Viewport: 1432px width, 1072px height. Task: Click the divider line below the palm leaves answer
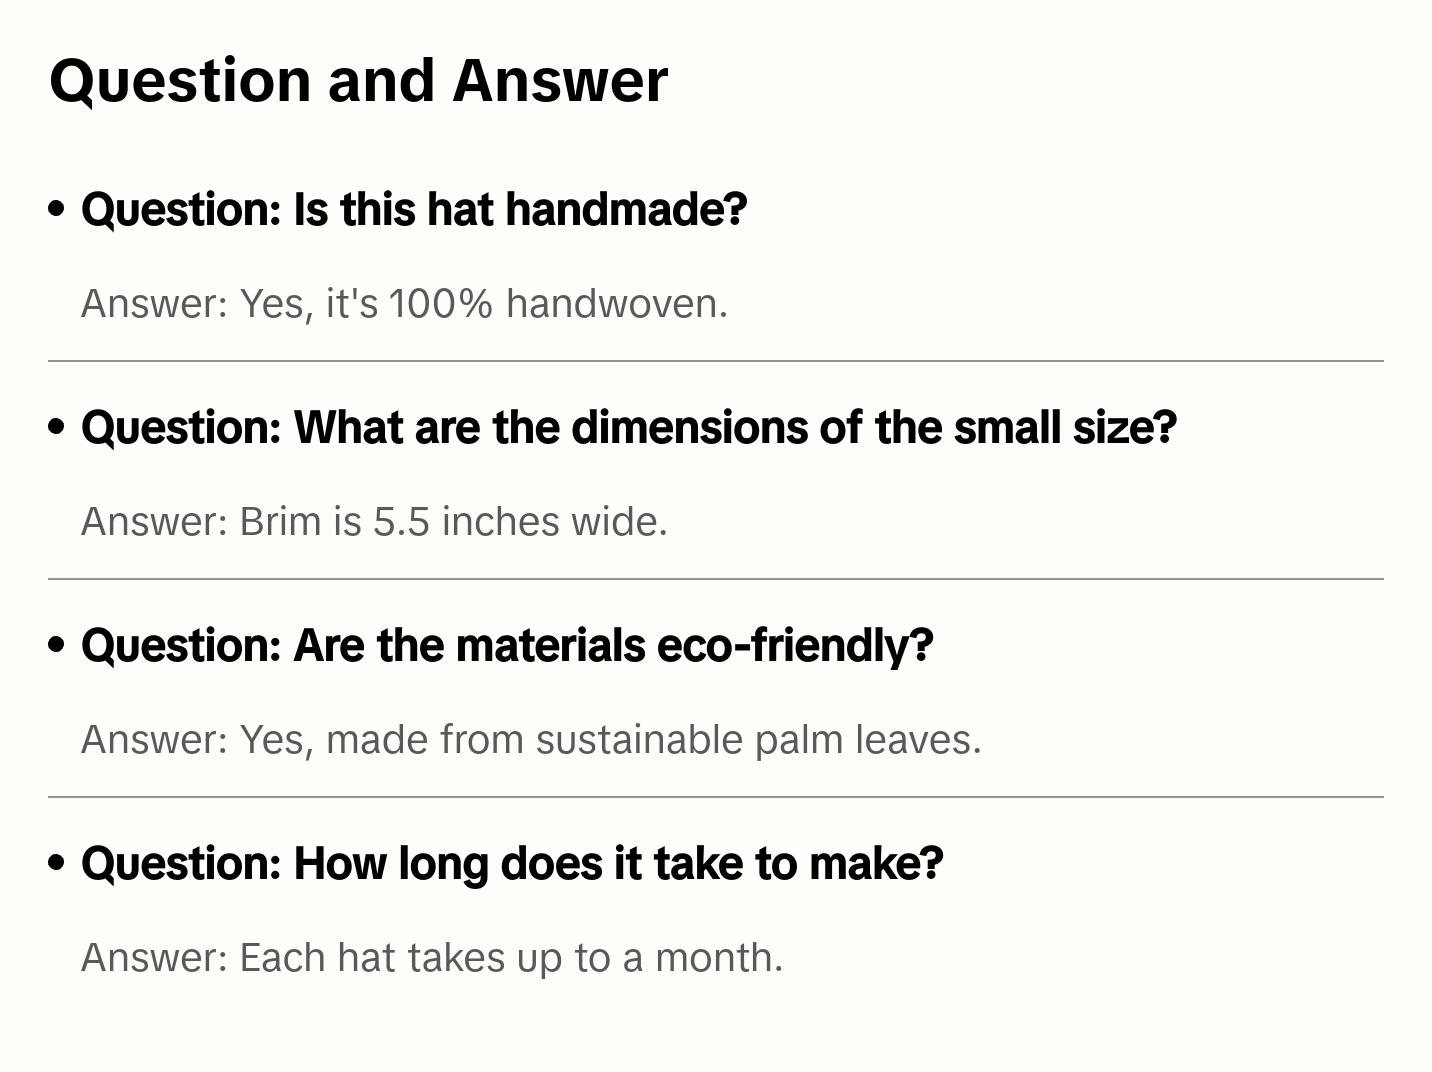coord(716,797)
